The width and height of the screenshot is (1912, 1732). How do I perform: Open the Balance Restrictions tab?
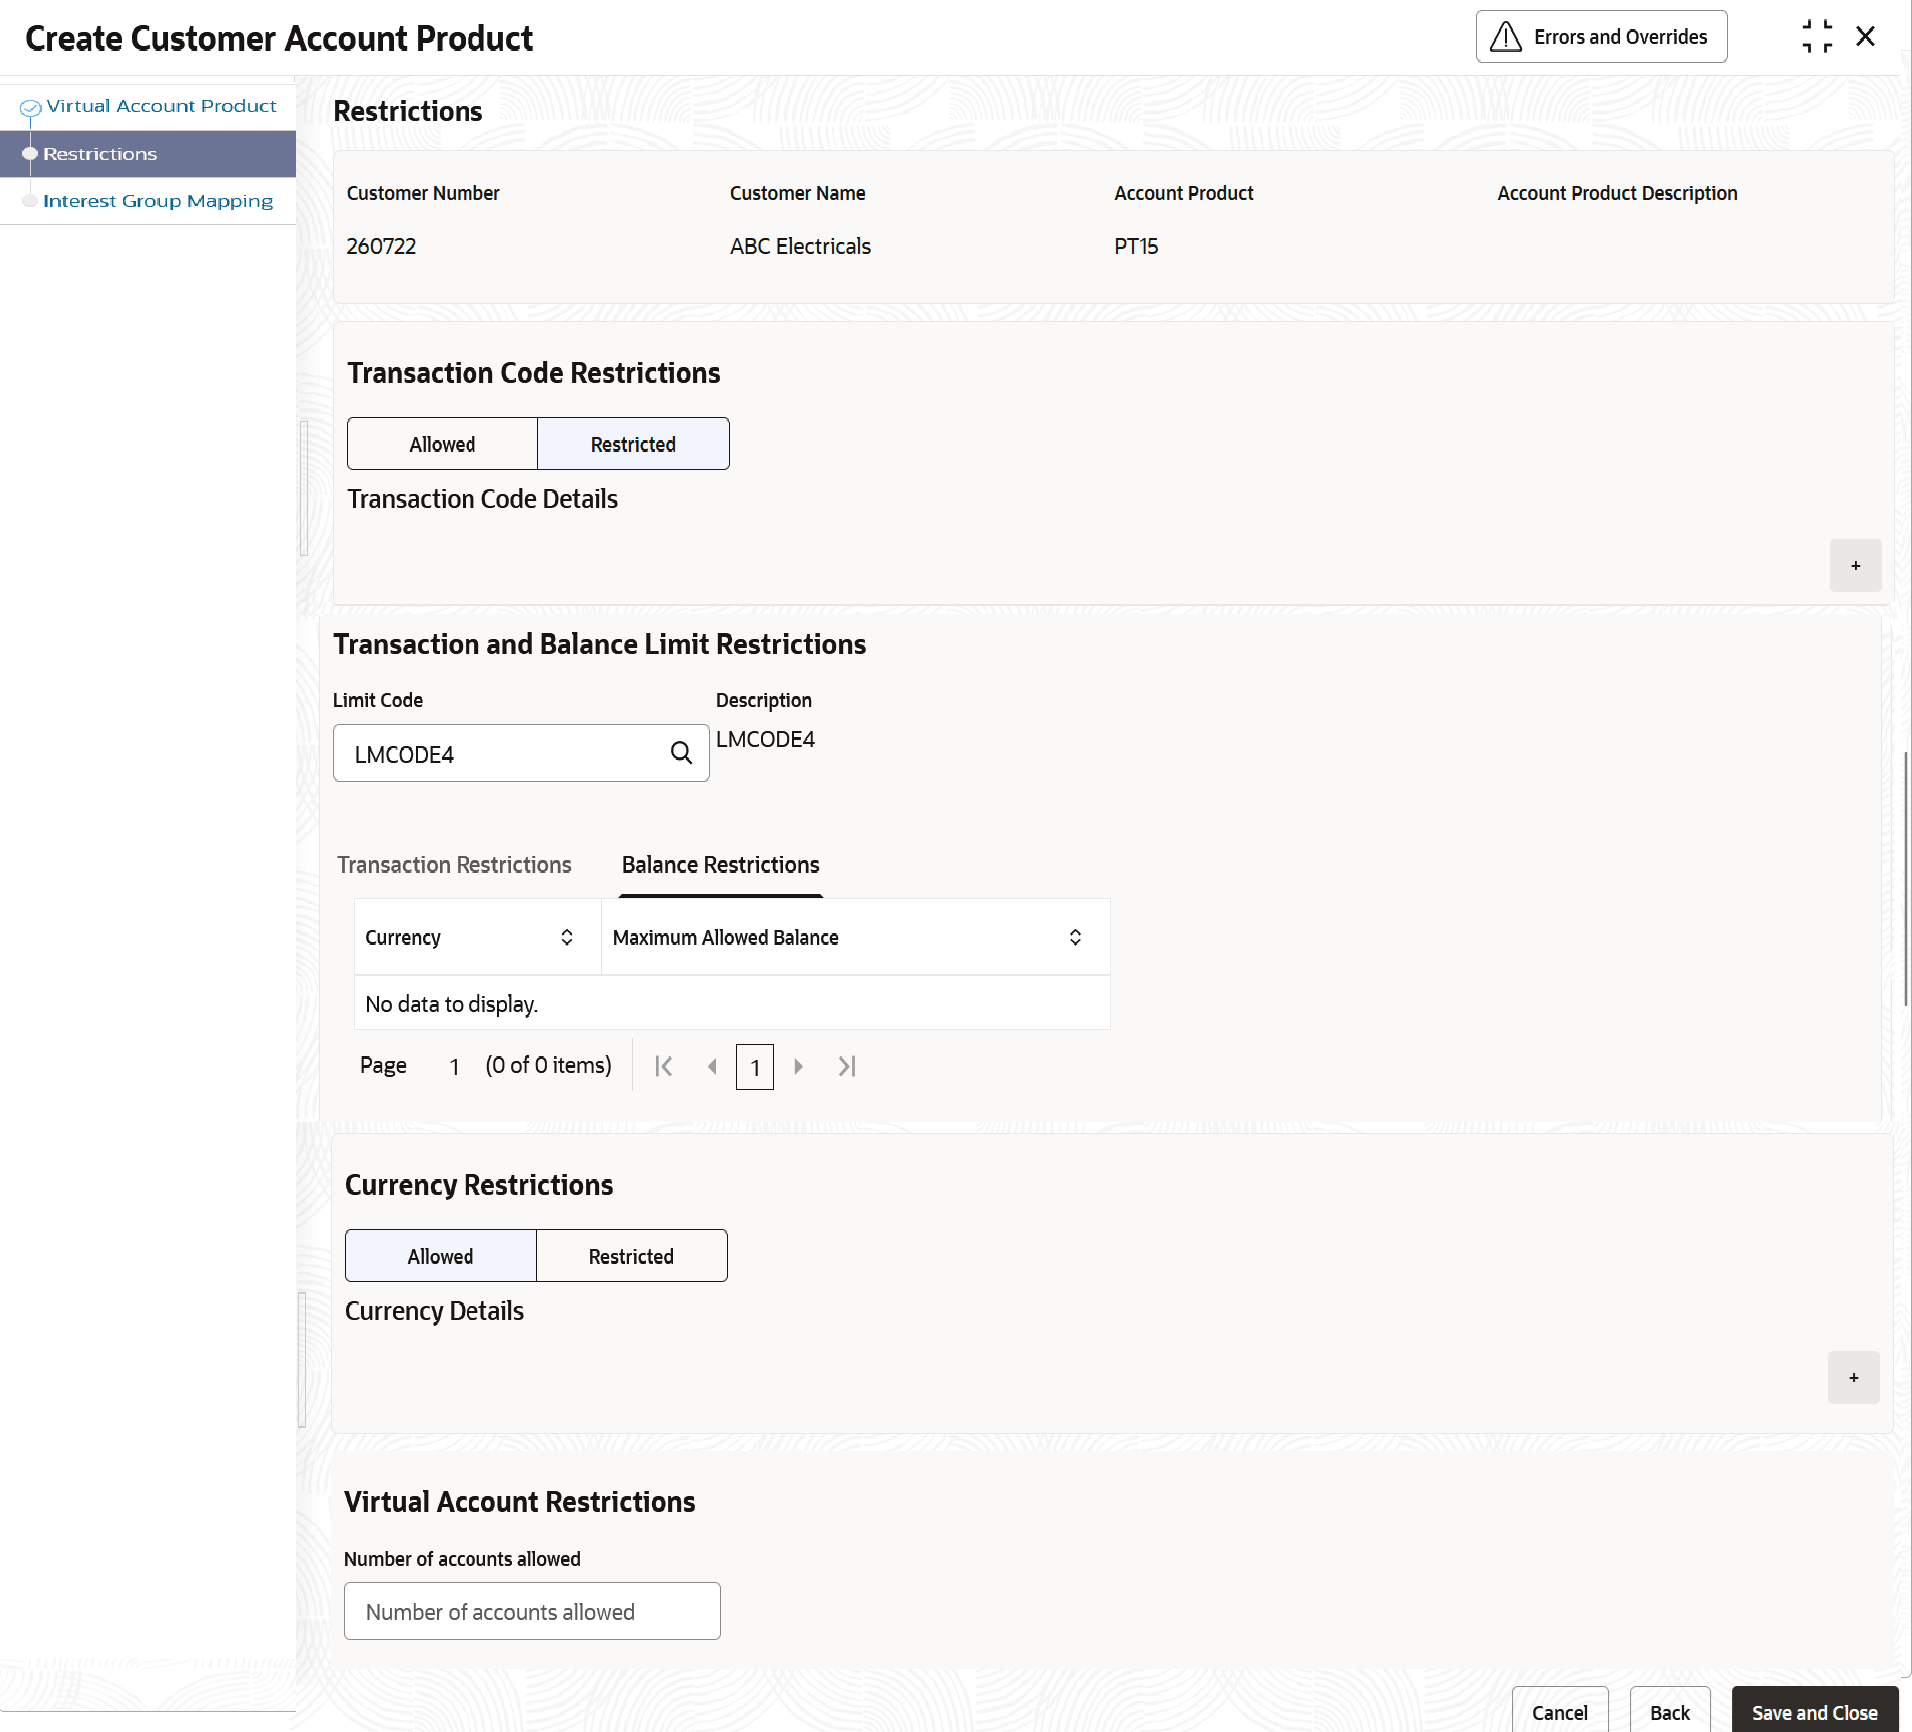click(721, 865)
